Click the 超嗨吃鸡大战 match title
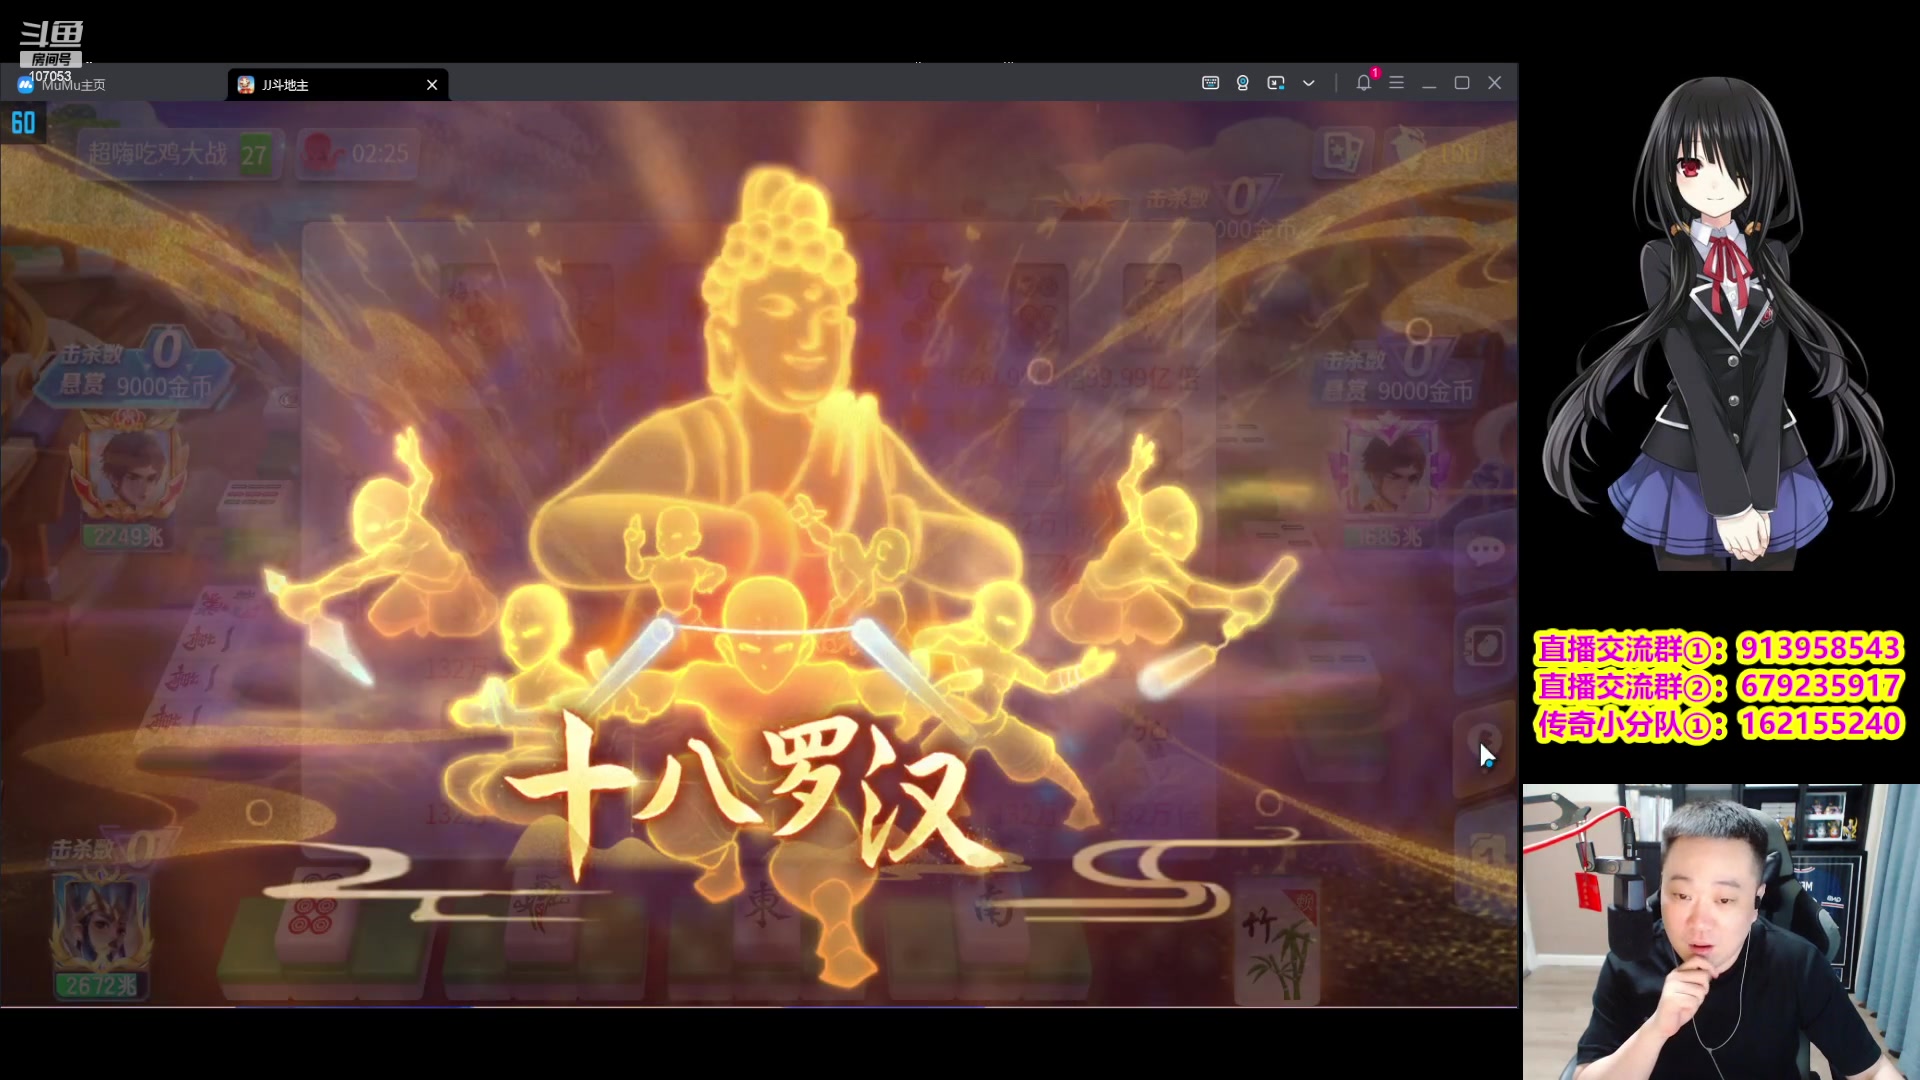The image size is (1920, 1080). point(157,154)
